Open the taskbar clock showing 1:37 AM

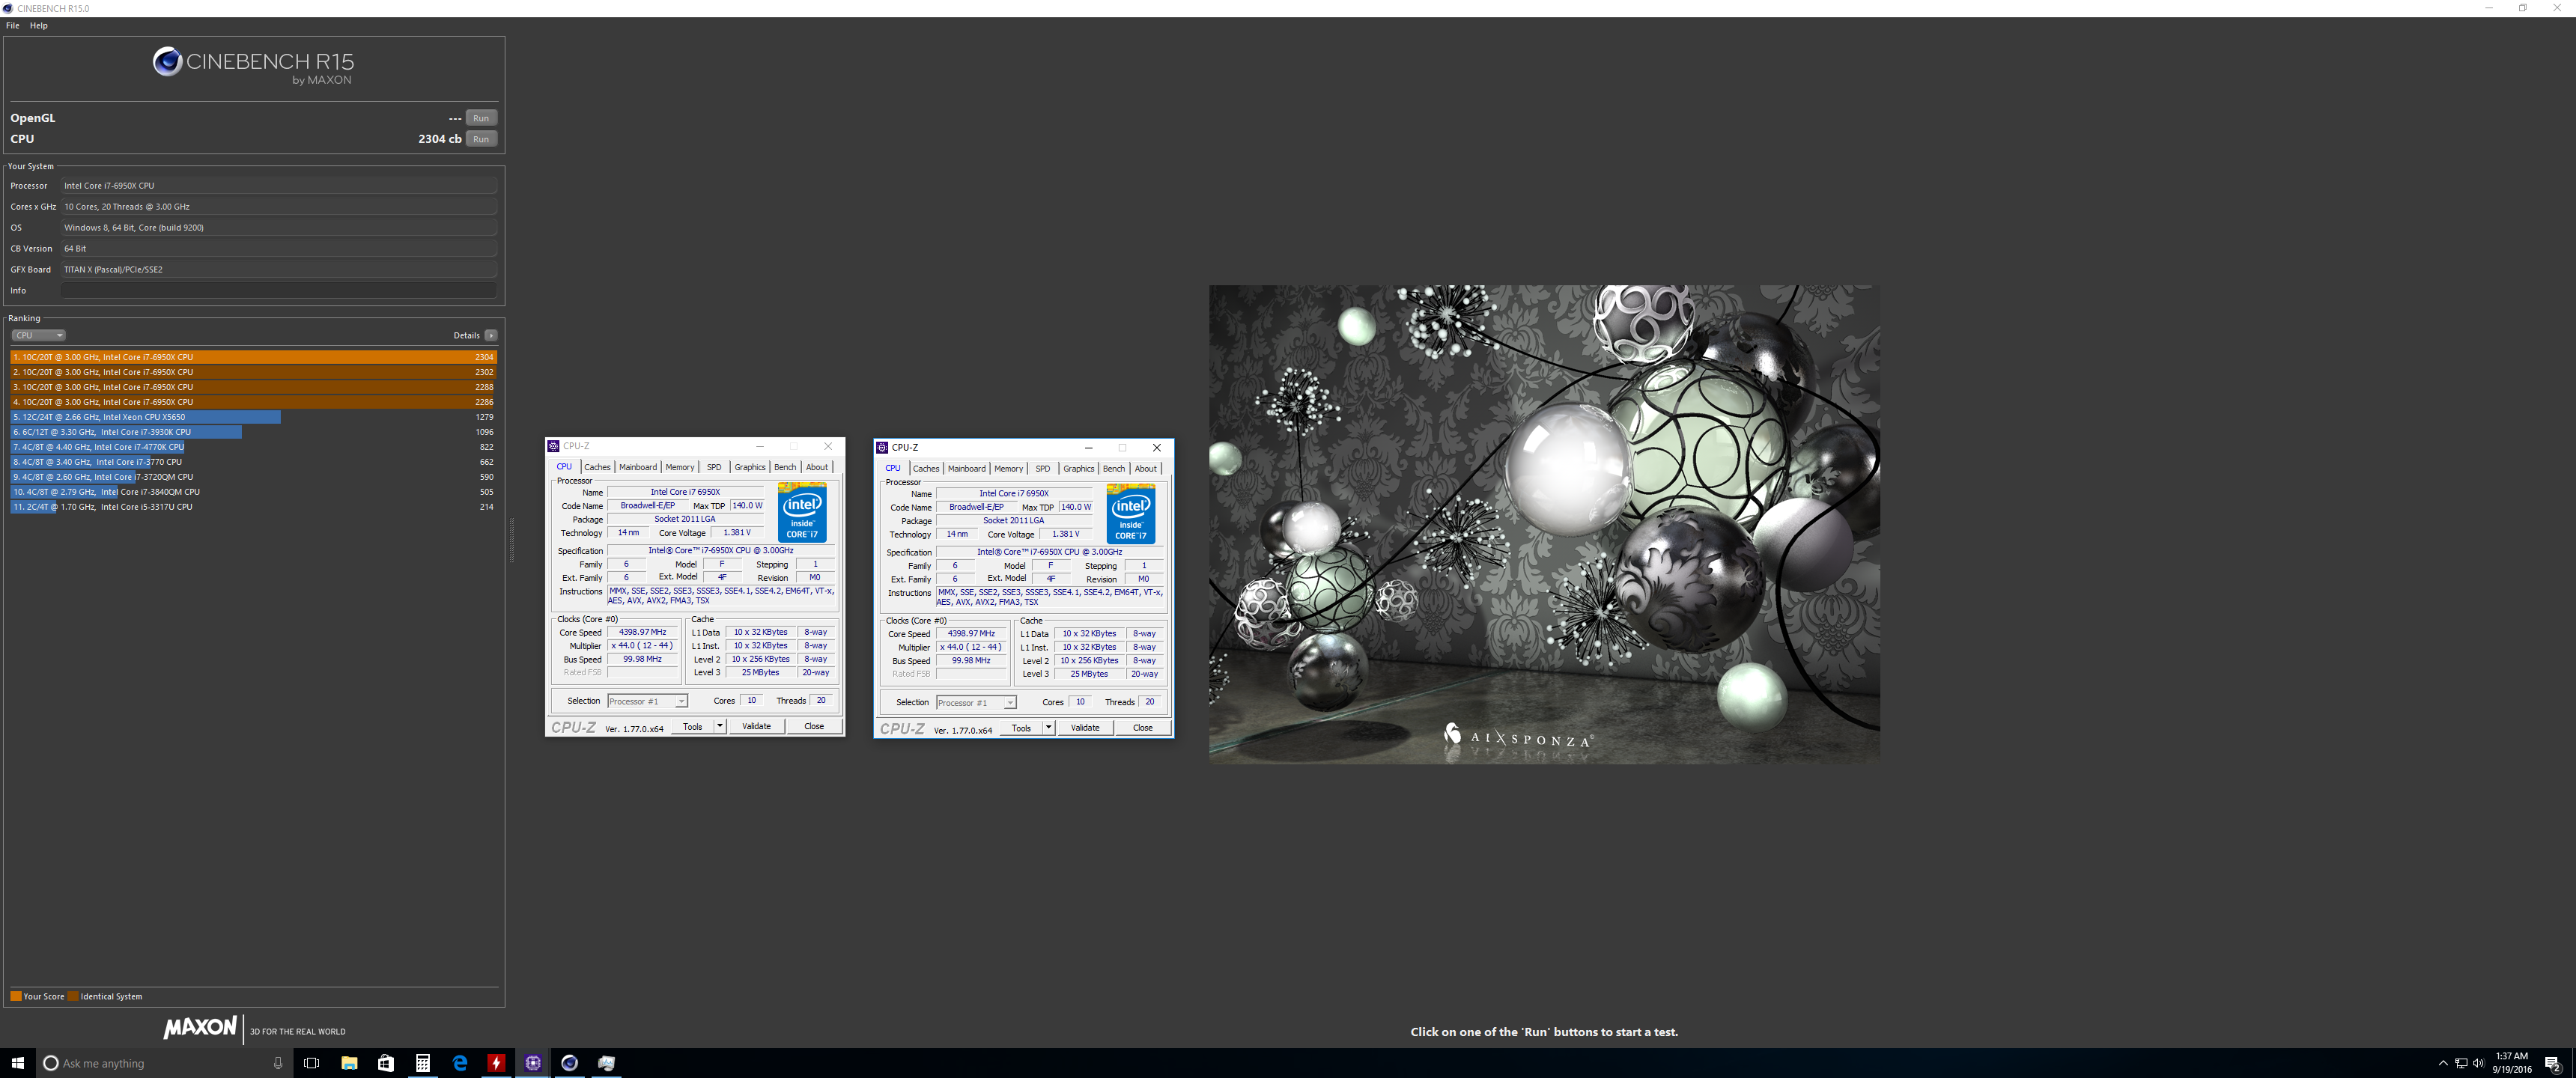click(2511, 1063)
